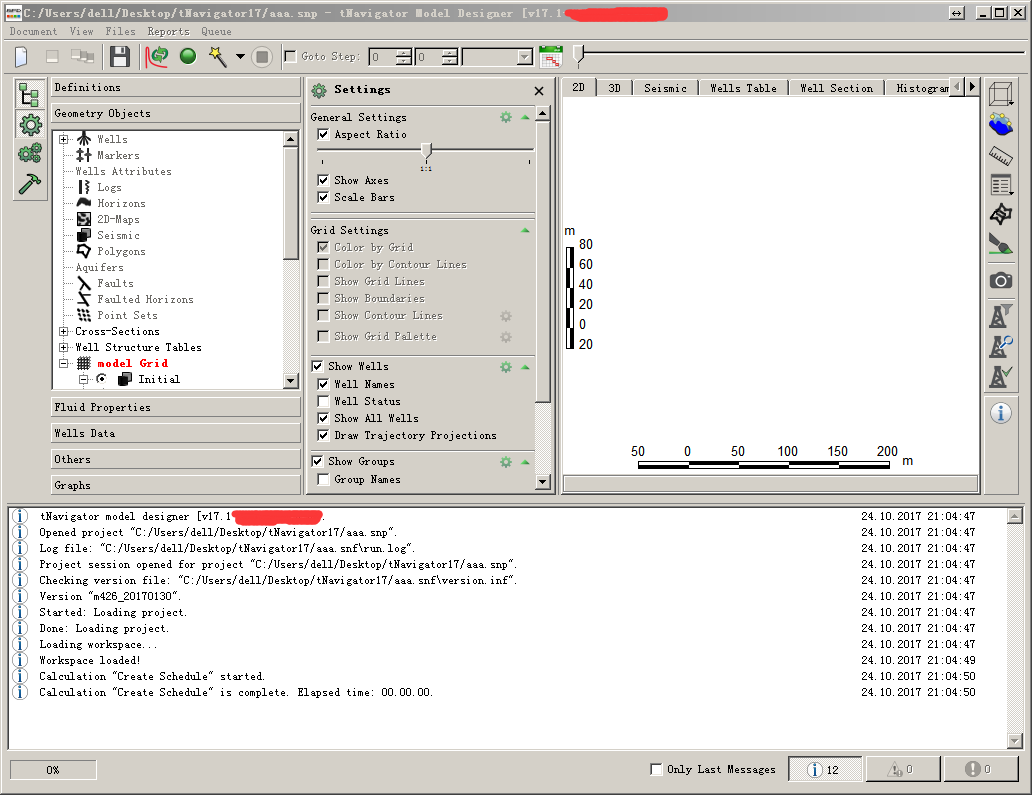Open the Wells Data panel
This screenshot has height=795, width=1032.
[176, 434]
